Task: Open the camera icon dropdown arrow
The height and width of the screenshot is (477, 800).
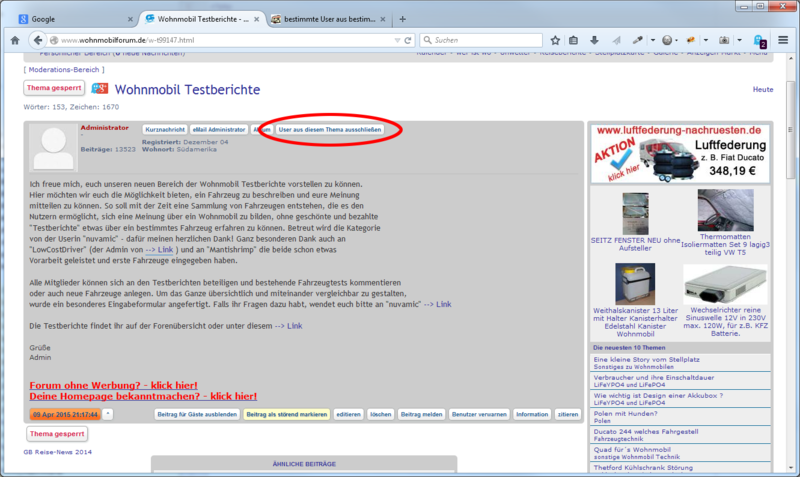Action: pyautogui.click(x=739, y=40)
